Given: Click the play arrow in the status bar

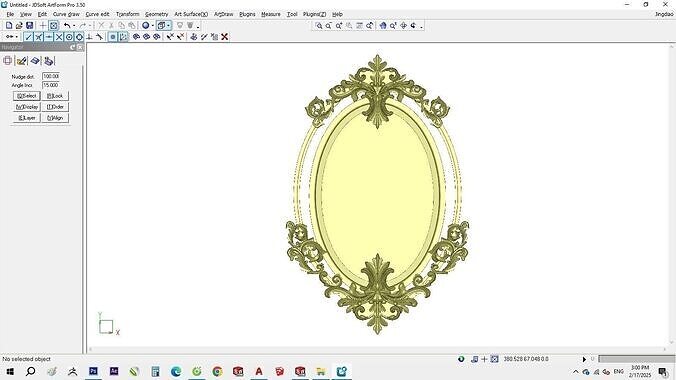Looking at the screenshot, I should click(584, 359).
